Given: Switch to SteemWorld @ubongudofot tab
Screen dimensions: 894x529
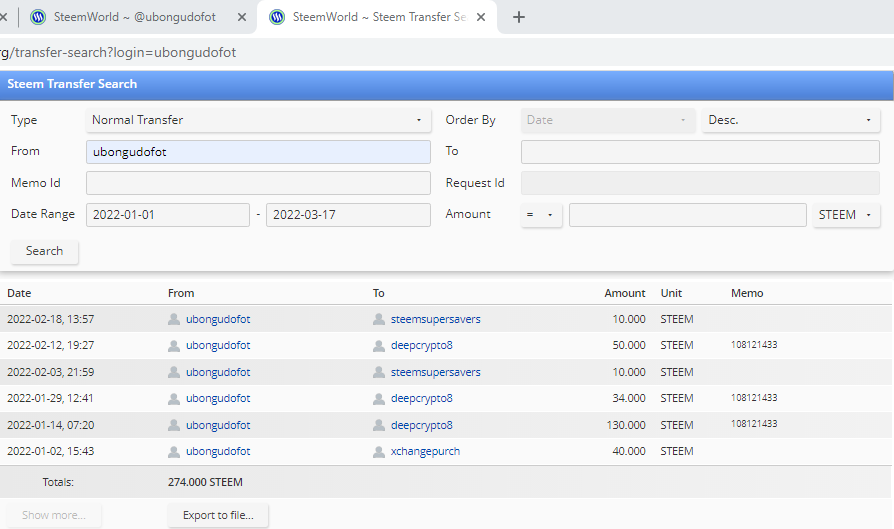Looking at the screenshot, I should coord(135,17).
